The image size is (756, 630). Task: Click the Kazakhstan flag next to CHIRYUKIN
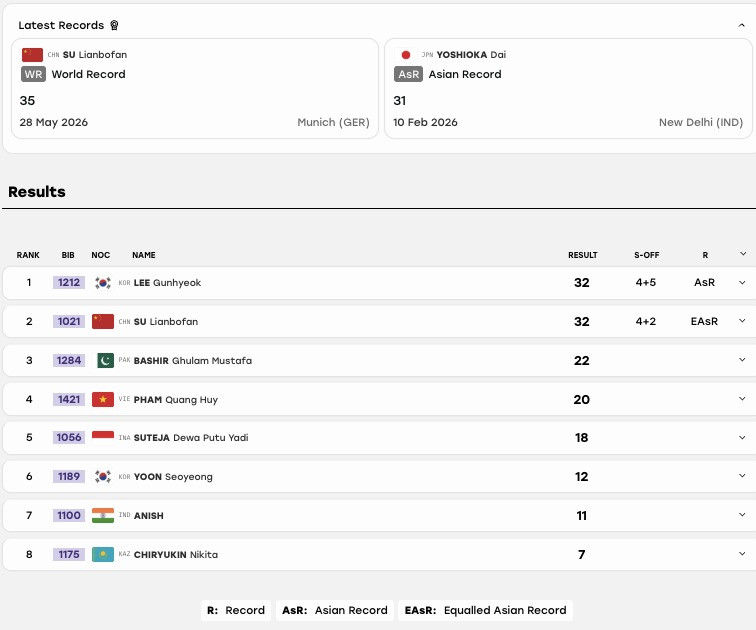[103, 554]
